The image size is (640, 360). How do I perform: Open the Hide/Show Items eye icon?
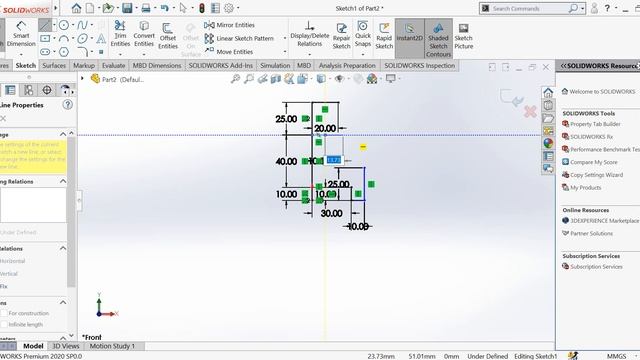click(x=339, y=79)
